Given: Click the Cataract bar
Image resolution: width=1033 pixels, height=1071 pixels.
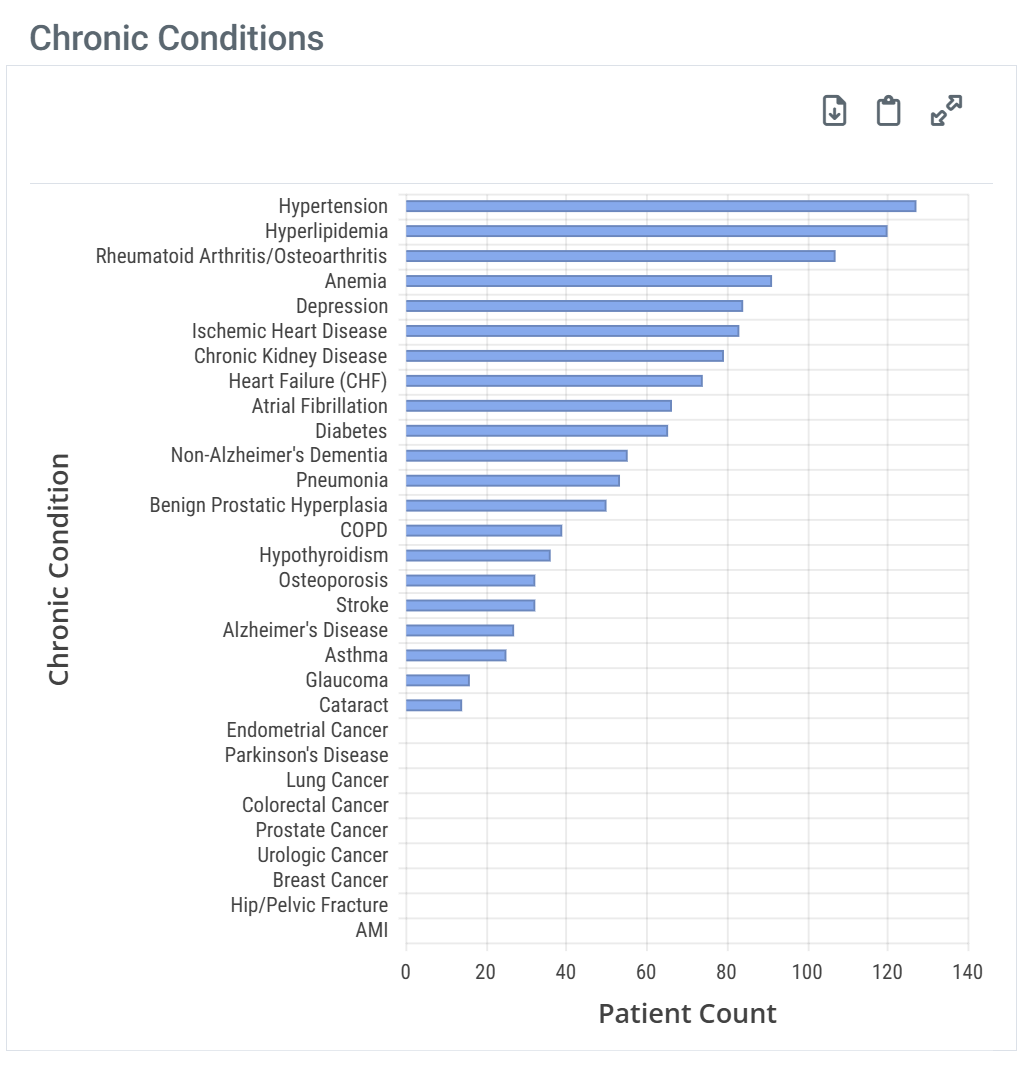Looking at the screenshot, I should (434, 705).
